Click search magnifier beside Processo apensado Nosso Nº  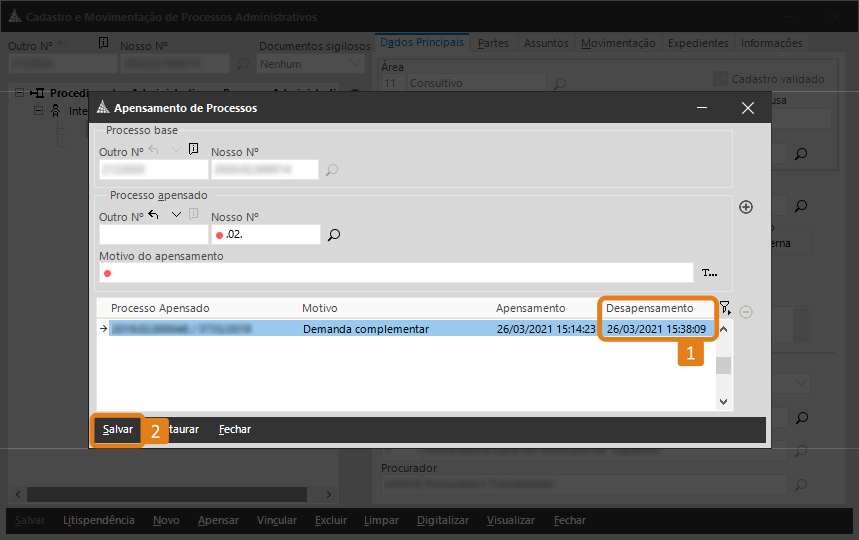[x=334, y=235]
